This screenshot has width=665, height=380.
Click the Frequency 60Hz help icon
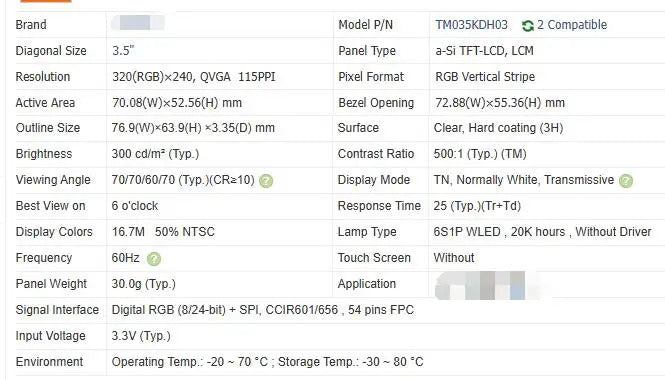click(154, 259)
